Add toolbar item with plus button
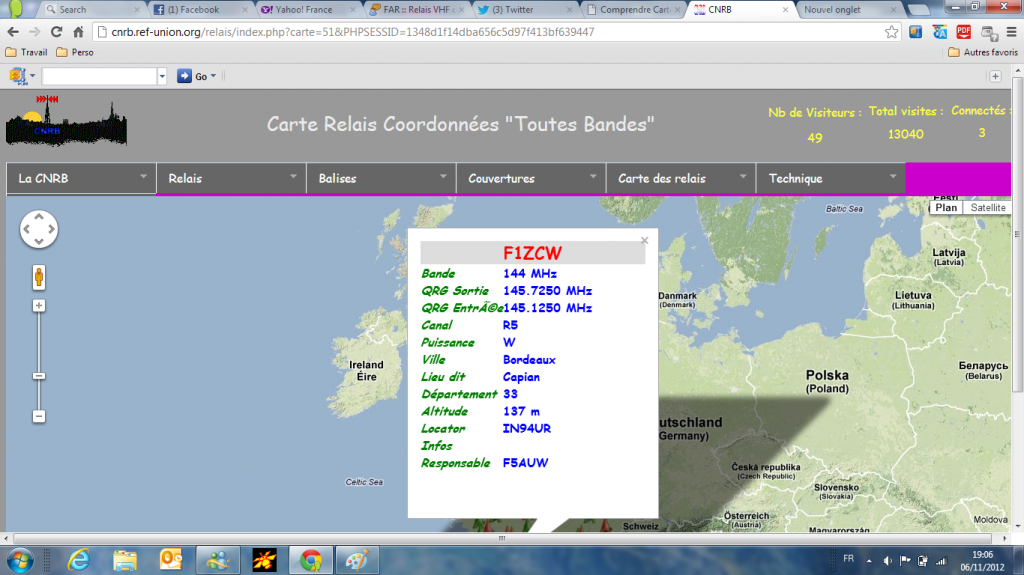This screenshot has height=575, width=1024. (995, 76)
